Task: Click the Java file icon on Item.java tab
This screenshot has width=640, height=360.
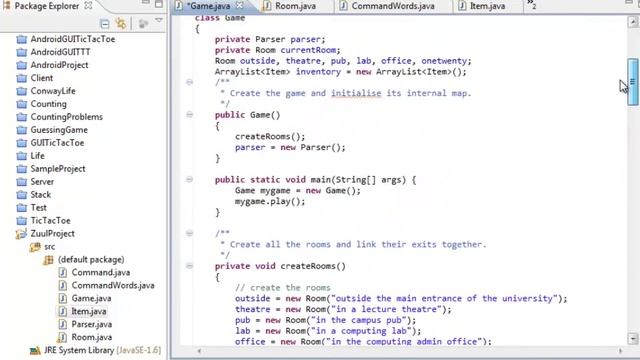Action: pos(462,6)
